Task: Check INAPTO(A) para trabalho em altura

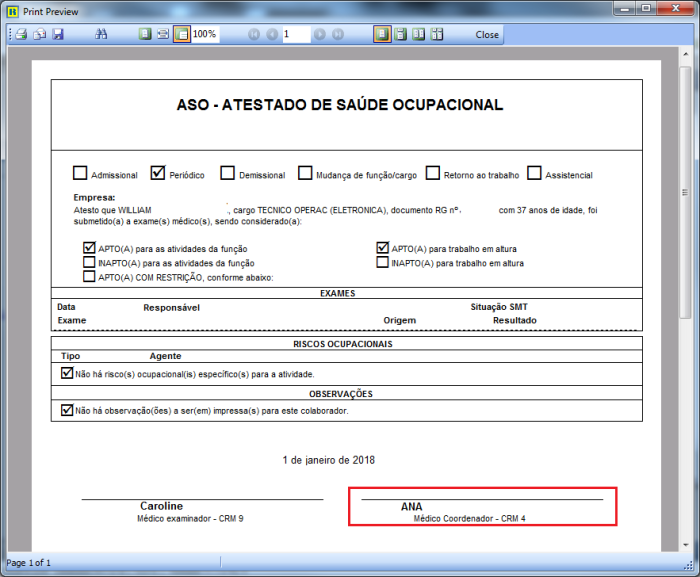Action: [x=382, y=262]
